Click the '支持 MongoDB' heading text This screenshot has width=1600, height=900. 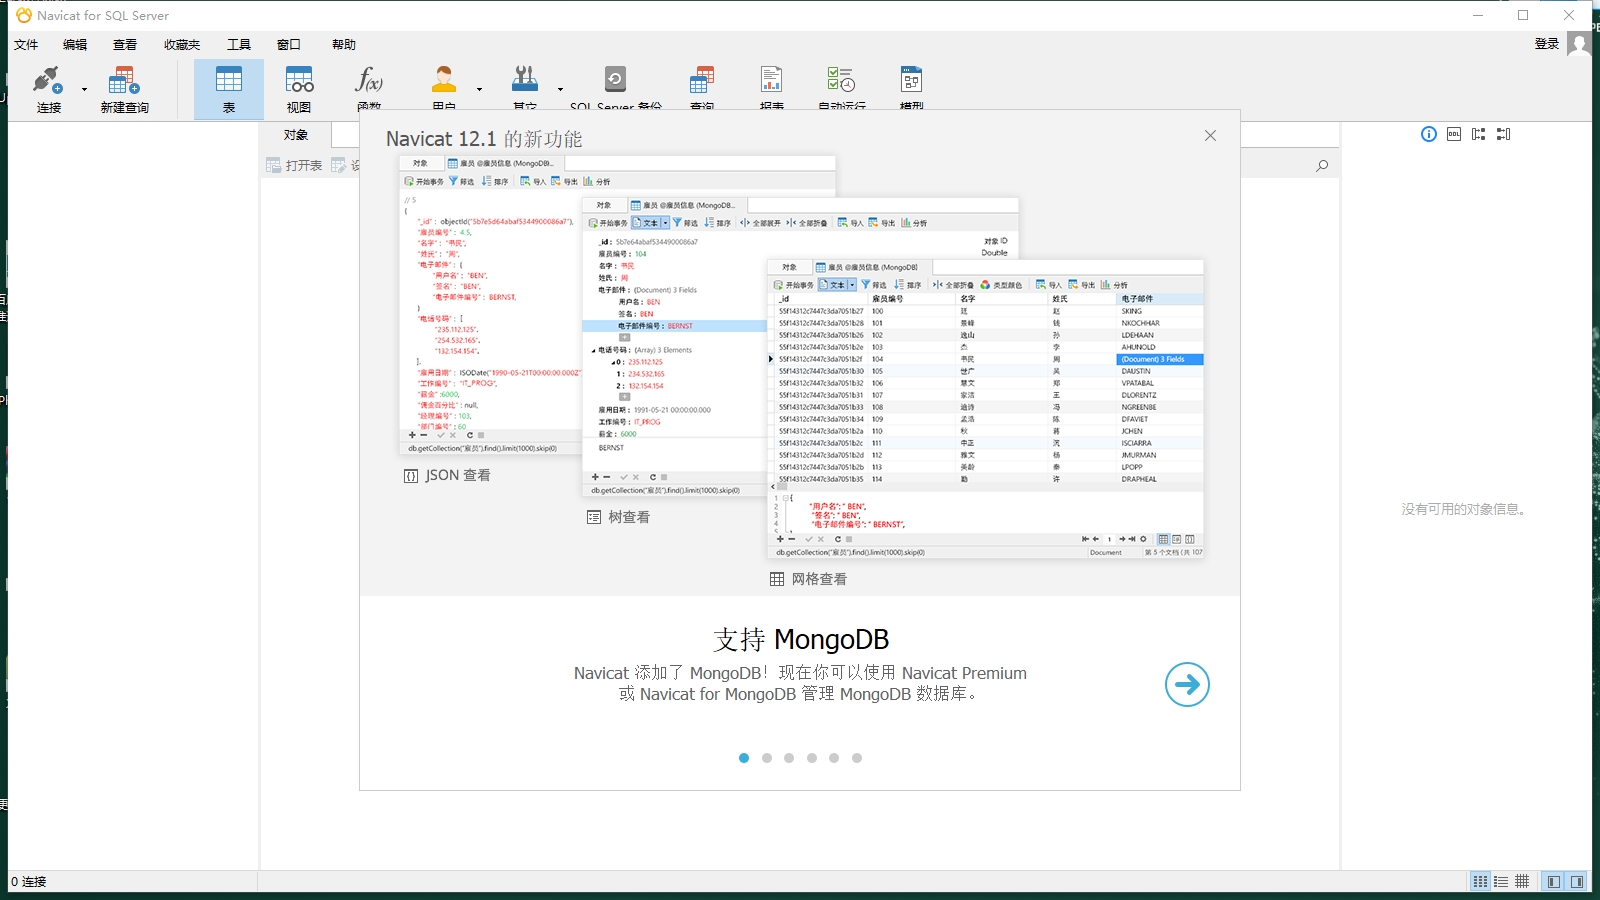pos(801,639)
